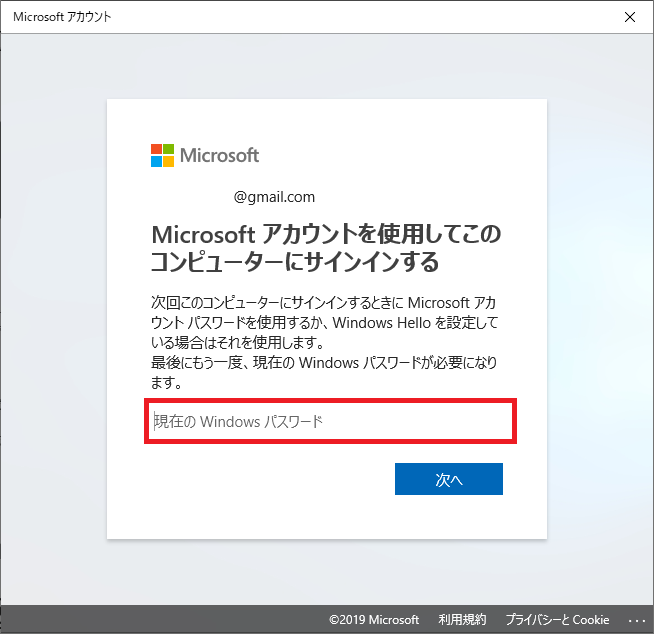Viewport: 654px width, 634px height.
Task: Click empty left area of dark footer bar
Action: pos(150,620)
